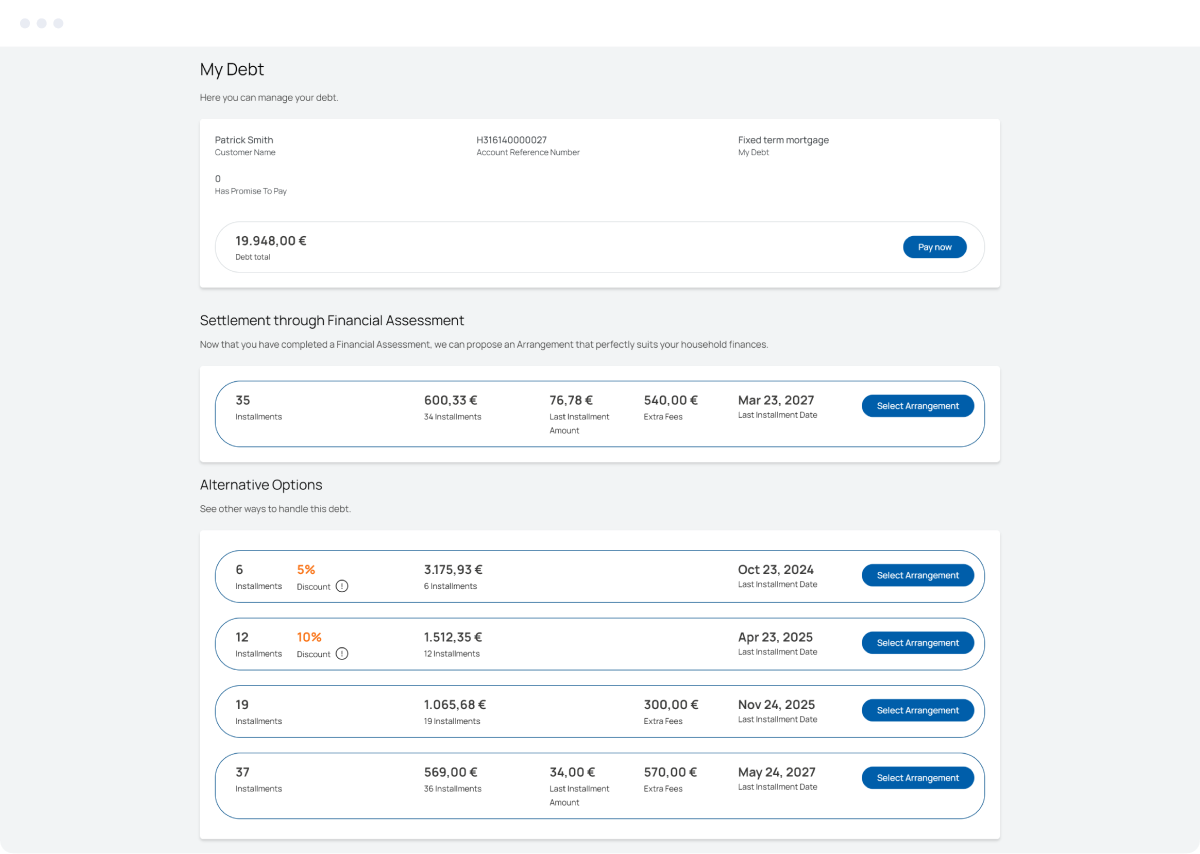Click the Alternative Options heading
The height and width of the screenshot is (854, 1200).
coord(261,484)
